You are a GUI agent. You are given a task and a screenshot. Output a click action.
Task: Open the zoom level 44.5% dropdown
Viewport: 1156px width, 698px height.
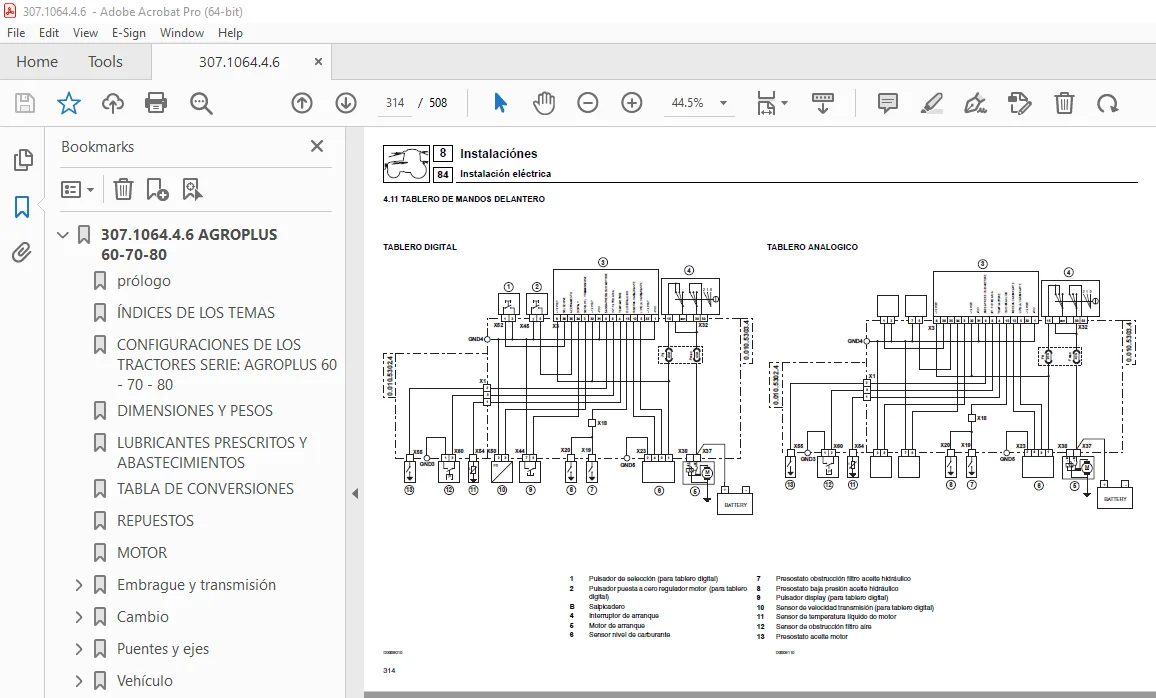pos(723,103)
